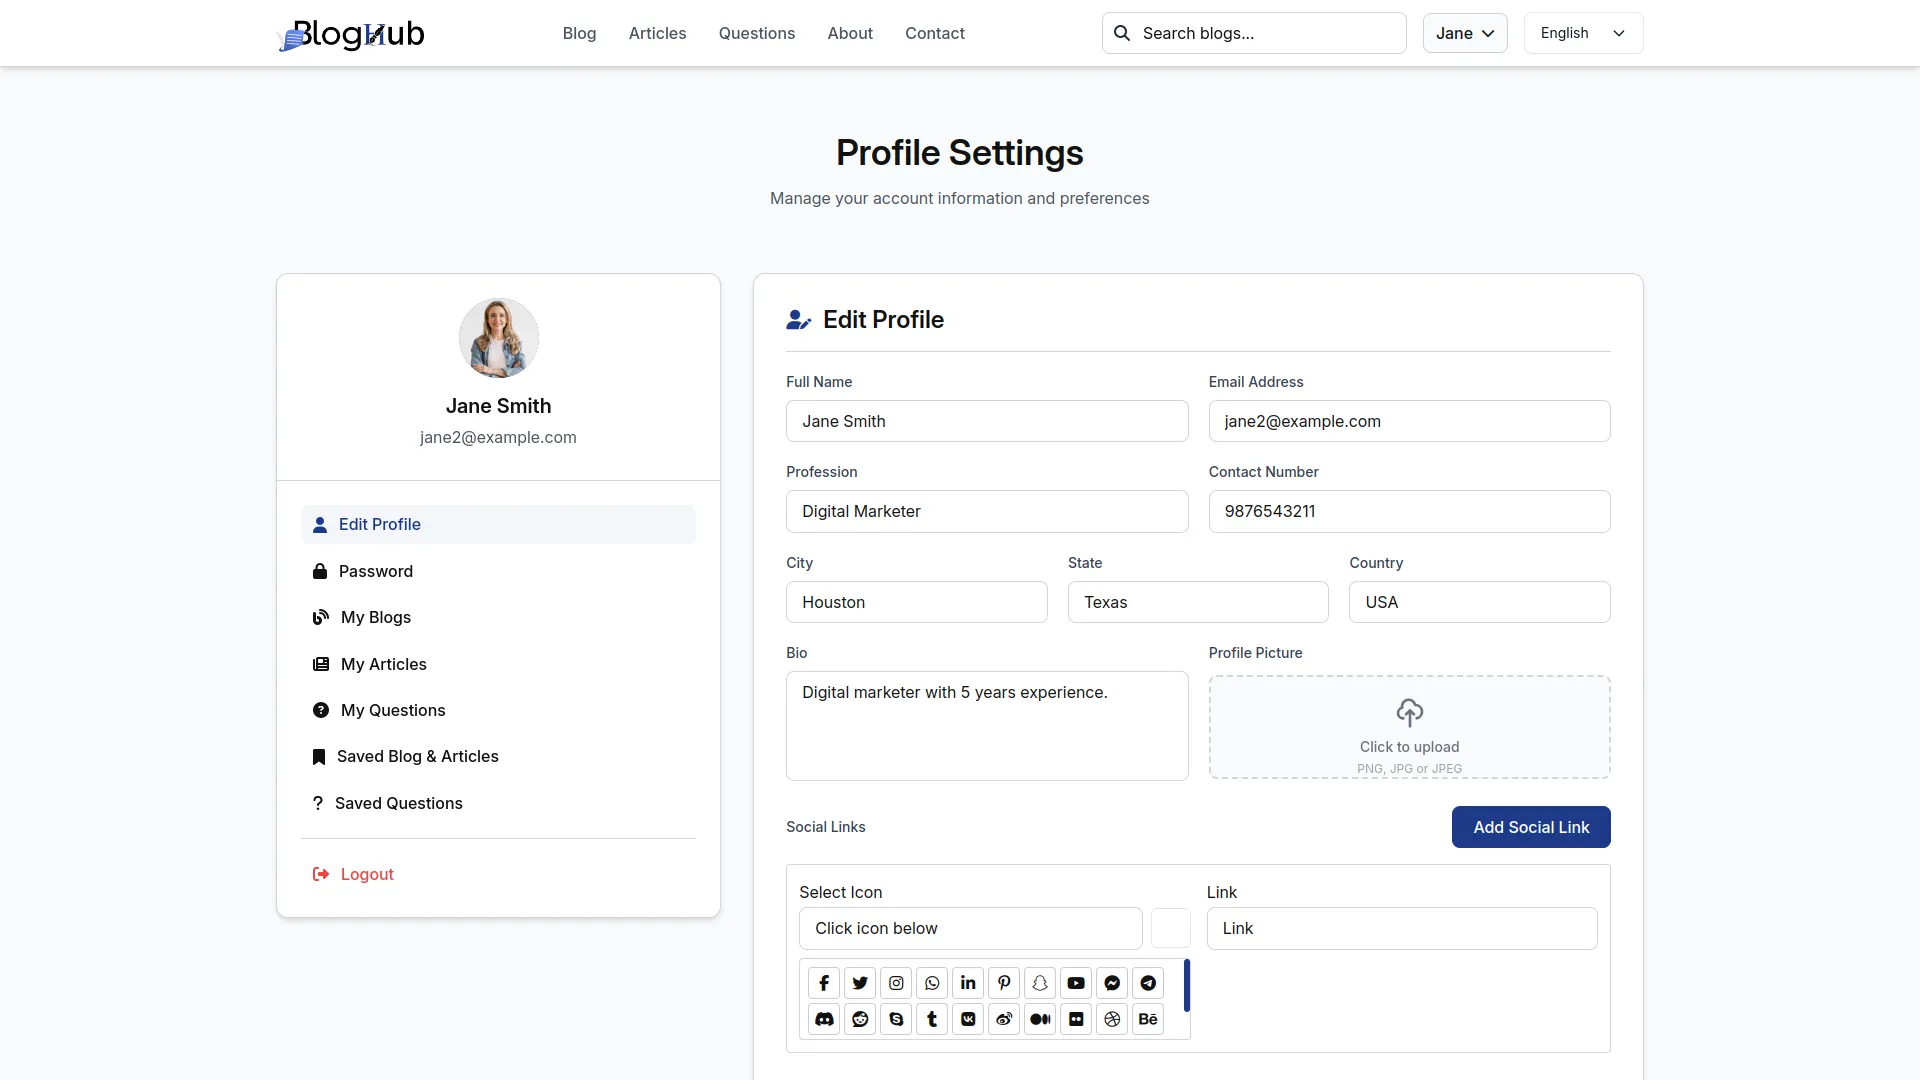Pick the Reddit social icon
The width and height of the screenshot is (1920, 1080).
tap(860, 1019)
